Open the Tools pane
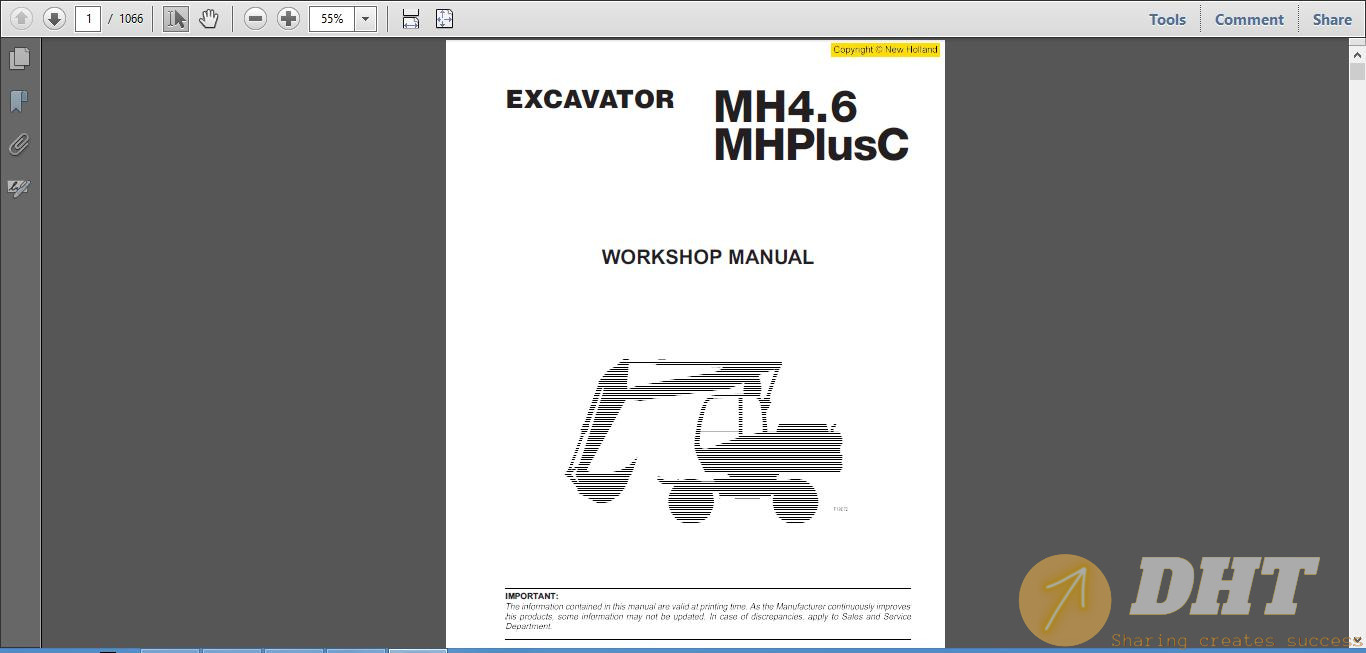This screenshot has width=1366, height=653. (1167, 19)
